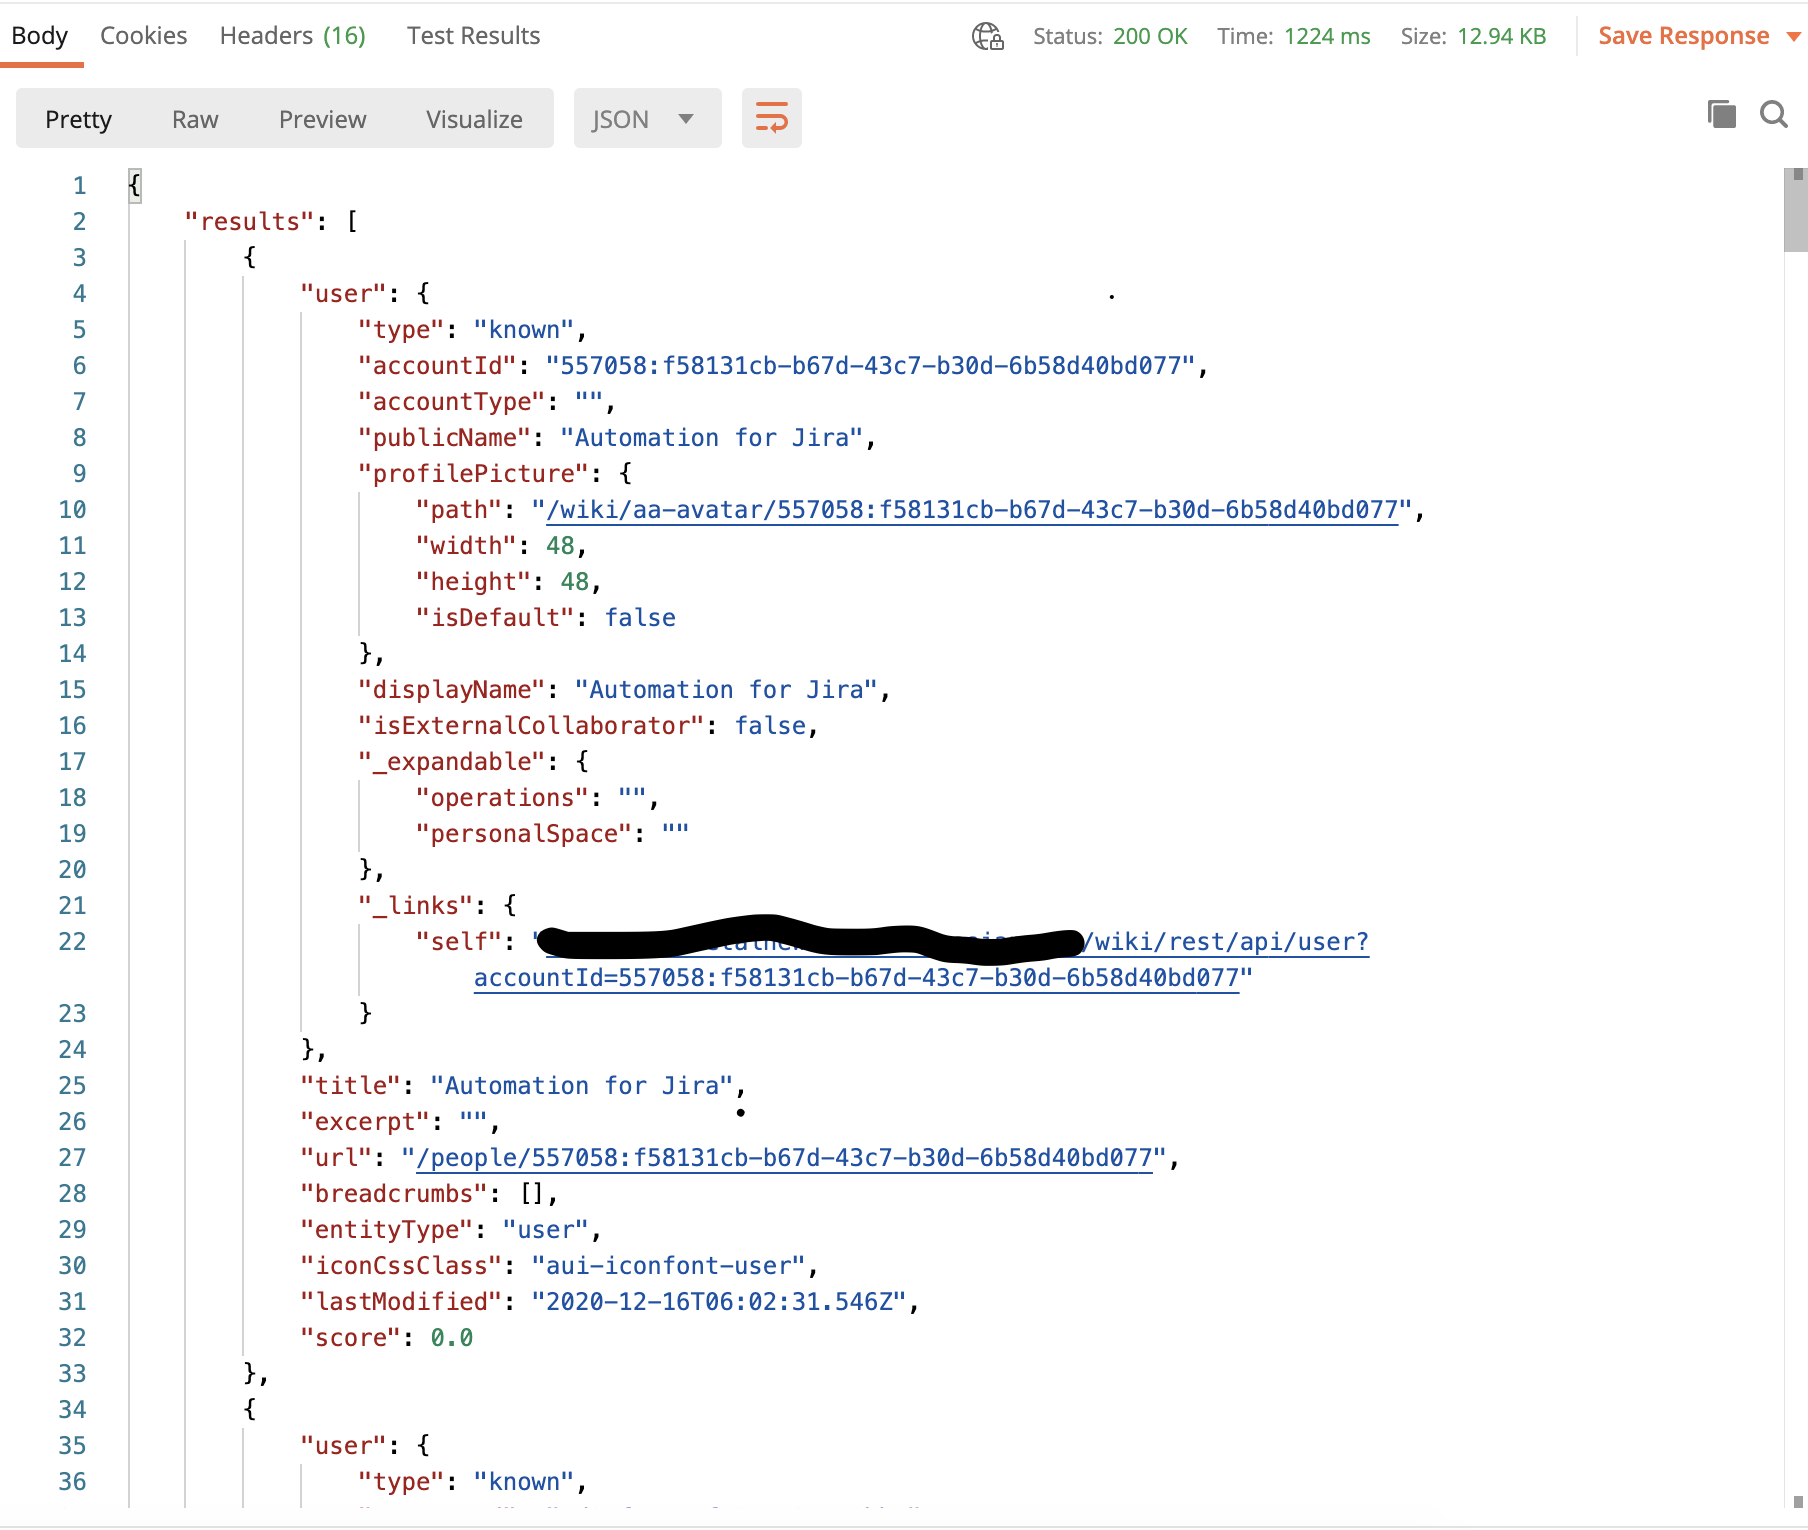View the Test Results tab

click(473, 36)
